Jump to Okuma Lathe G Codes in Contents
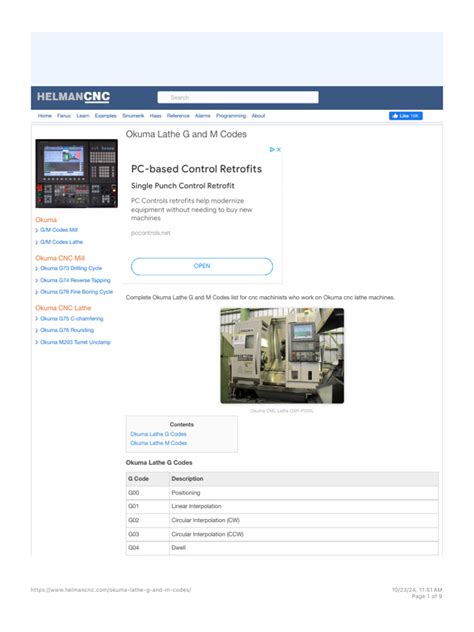This screenshot has width=474, height=632. (158, 434)
